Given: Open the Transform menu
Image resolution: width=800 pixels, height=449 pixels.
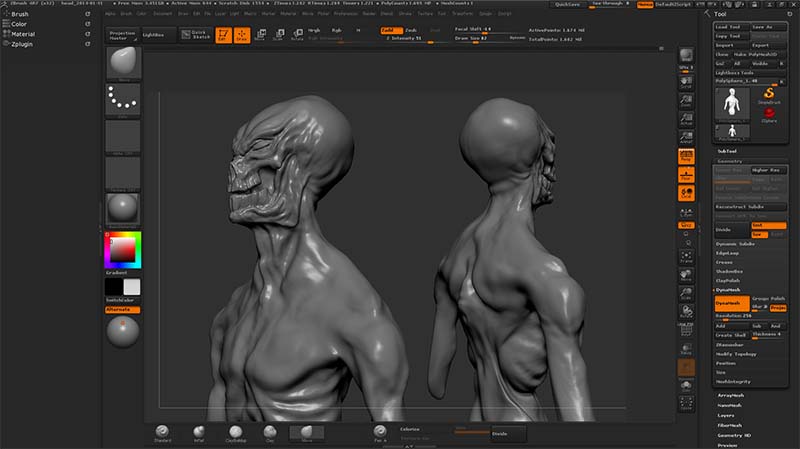Looking at the screenshot, I should click(x=462, y=14).
